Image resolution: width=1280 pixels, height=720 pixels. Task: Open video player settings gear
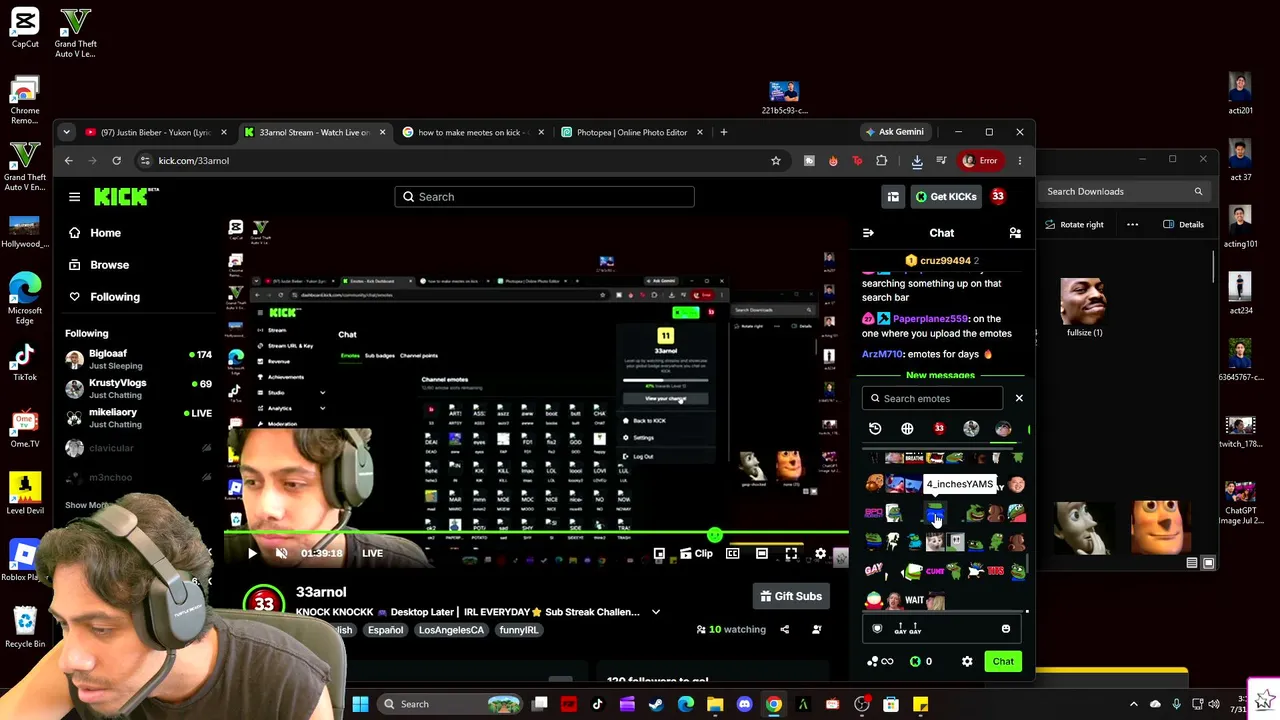coord(820,553)
